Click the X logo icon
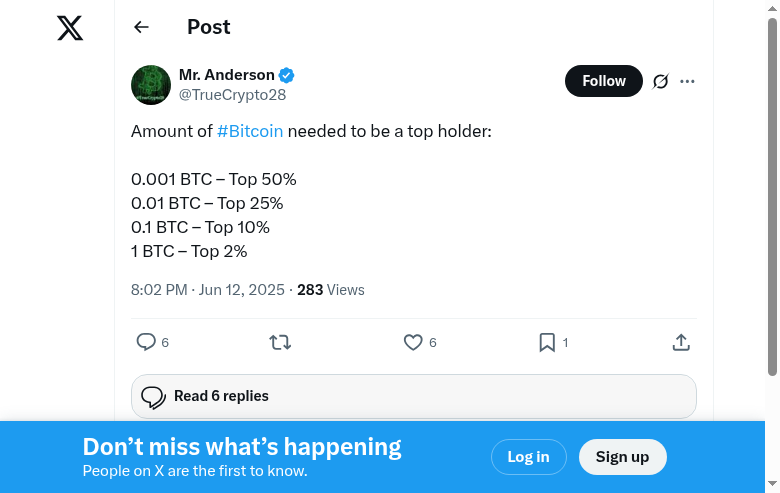780x493 pixels. point(70,27)
